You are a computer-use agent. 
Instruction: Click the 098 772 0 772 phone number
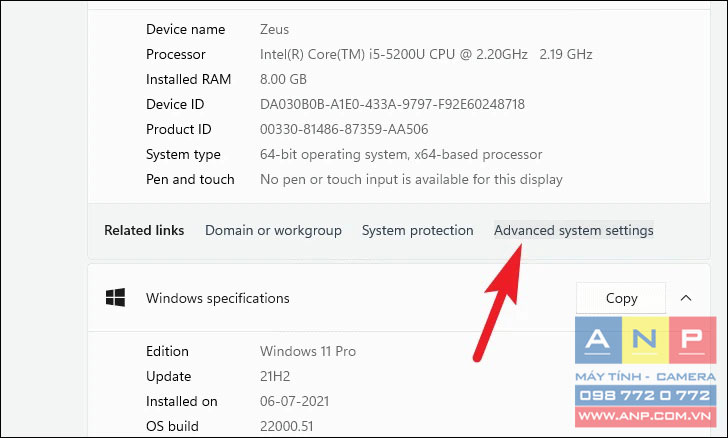645,395
